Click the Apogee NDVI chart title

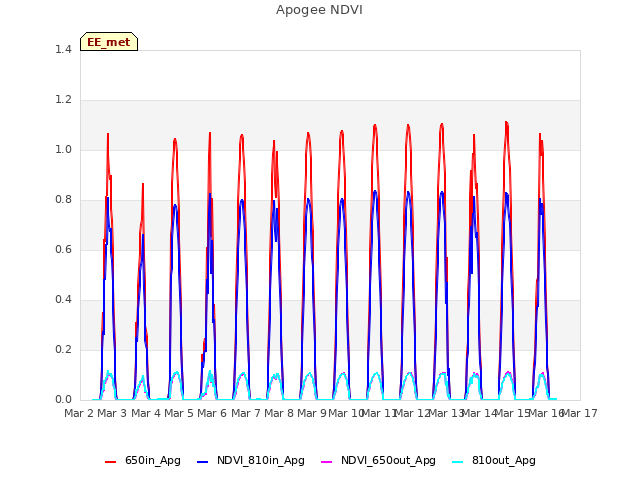tap(319, 10)
